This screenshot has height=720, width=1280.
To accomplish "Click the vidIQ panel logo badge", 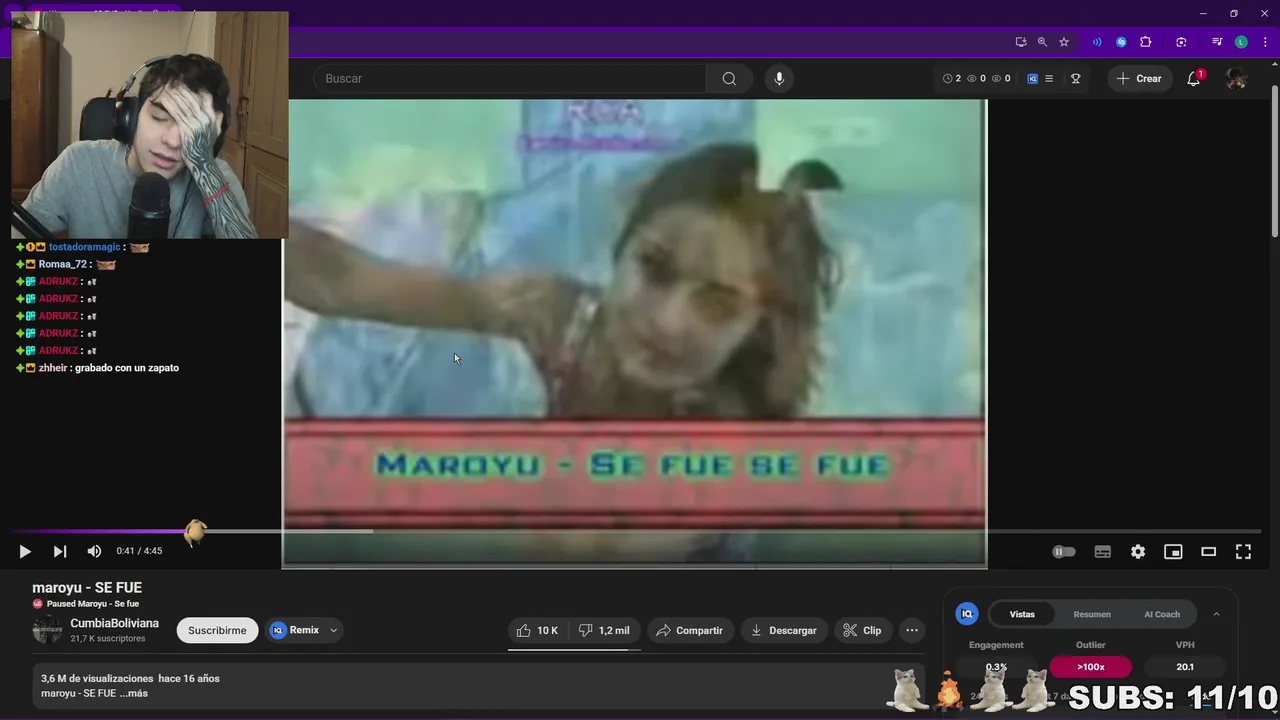I will tap(967, 614).
